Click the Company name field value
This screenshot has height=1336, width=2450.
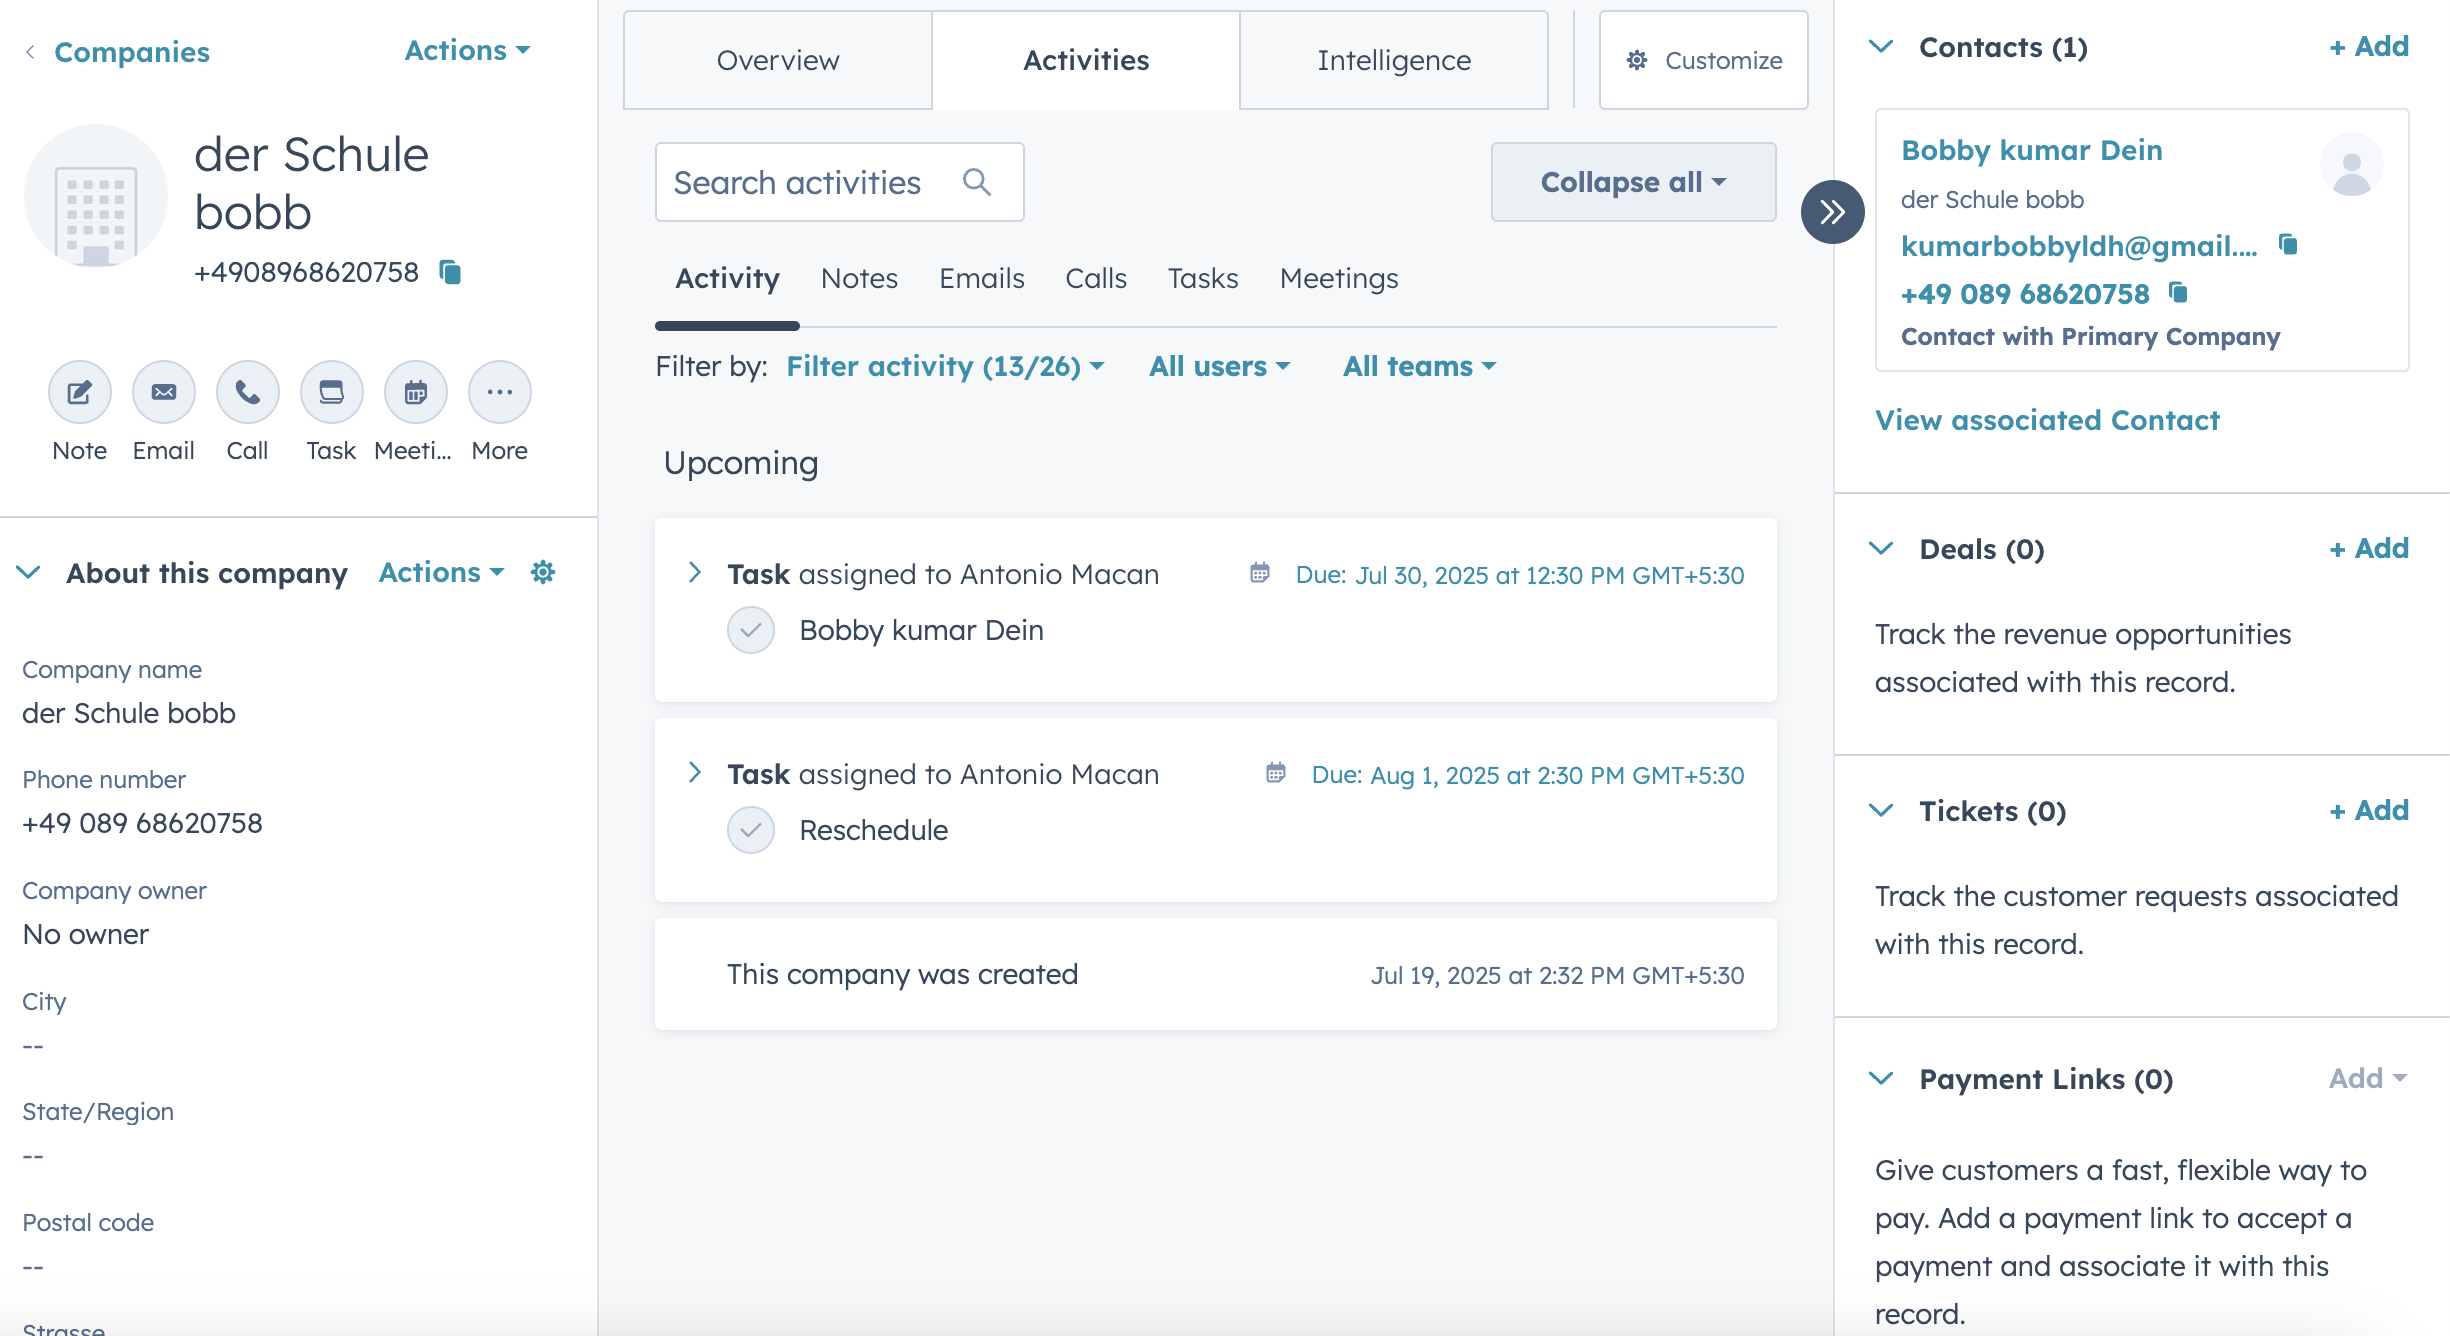pos(129,713)
